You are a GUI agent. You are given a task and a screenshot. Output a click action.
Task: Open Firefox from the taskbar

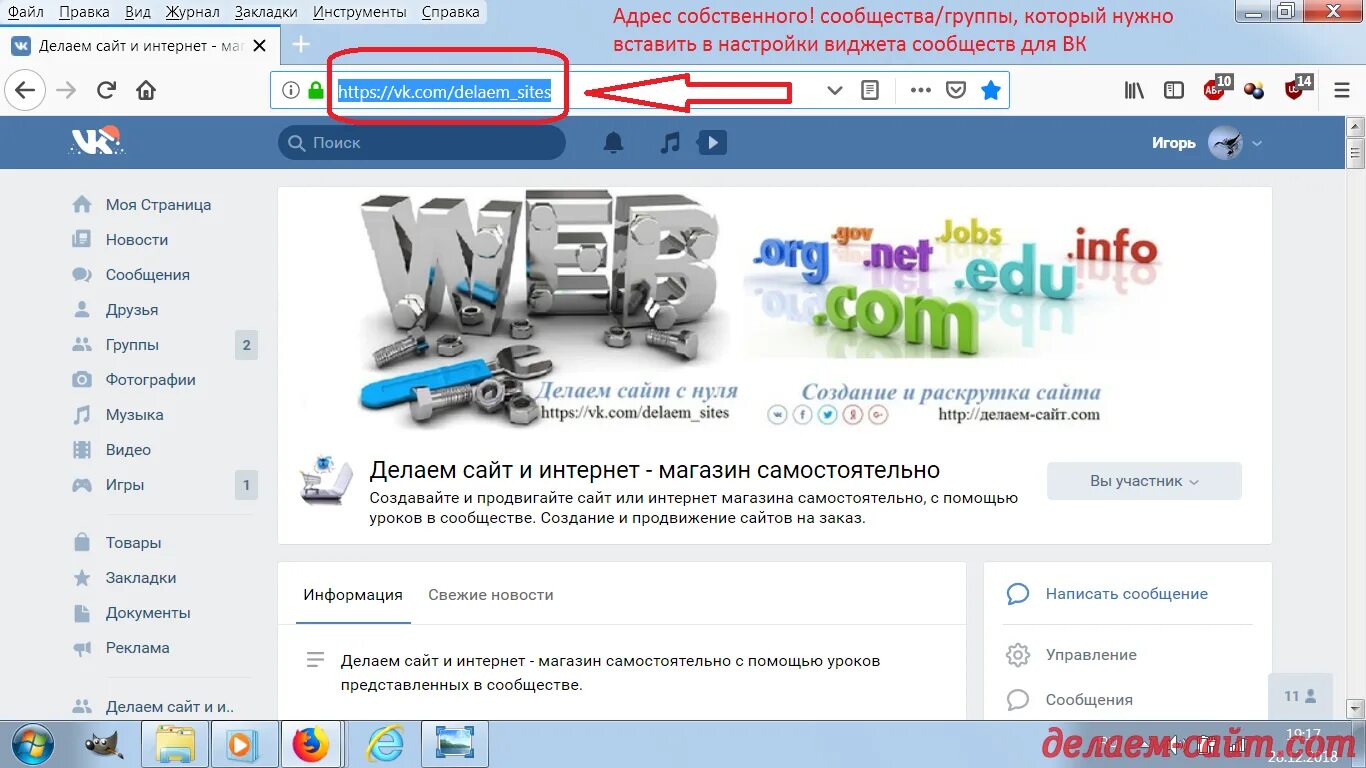point(311,744)
